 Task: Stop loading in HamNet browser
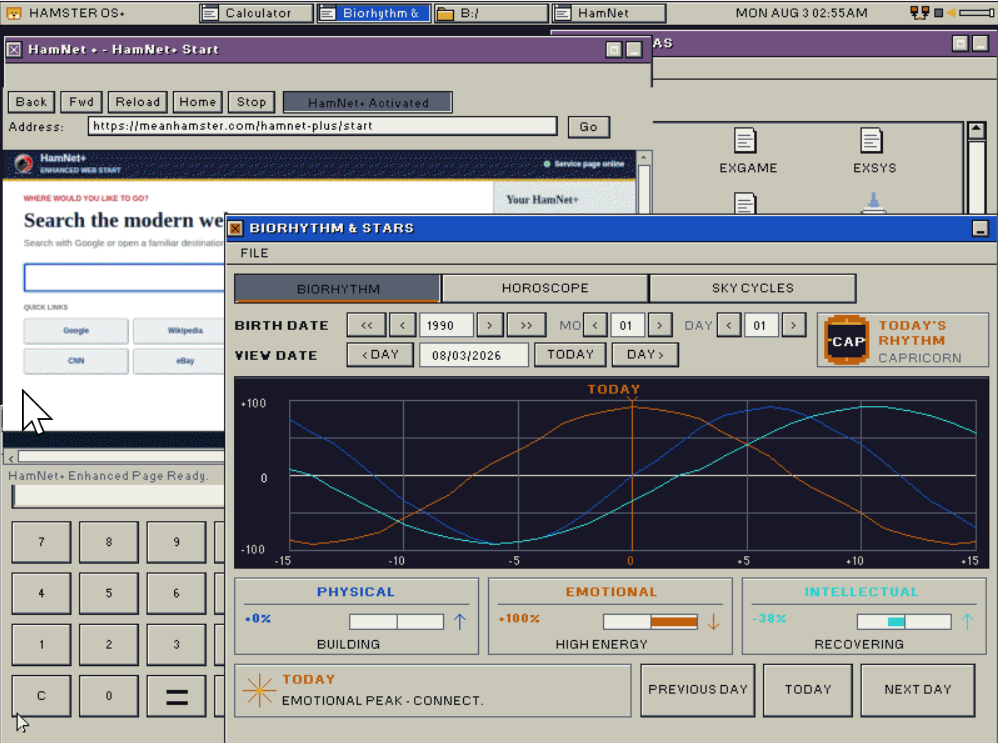(x=251, y=102)
